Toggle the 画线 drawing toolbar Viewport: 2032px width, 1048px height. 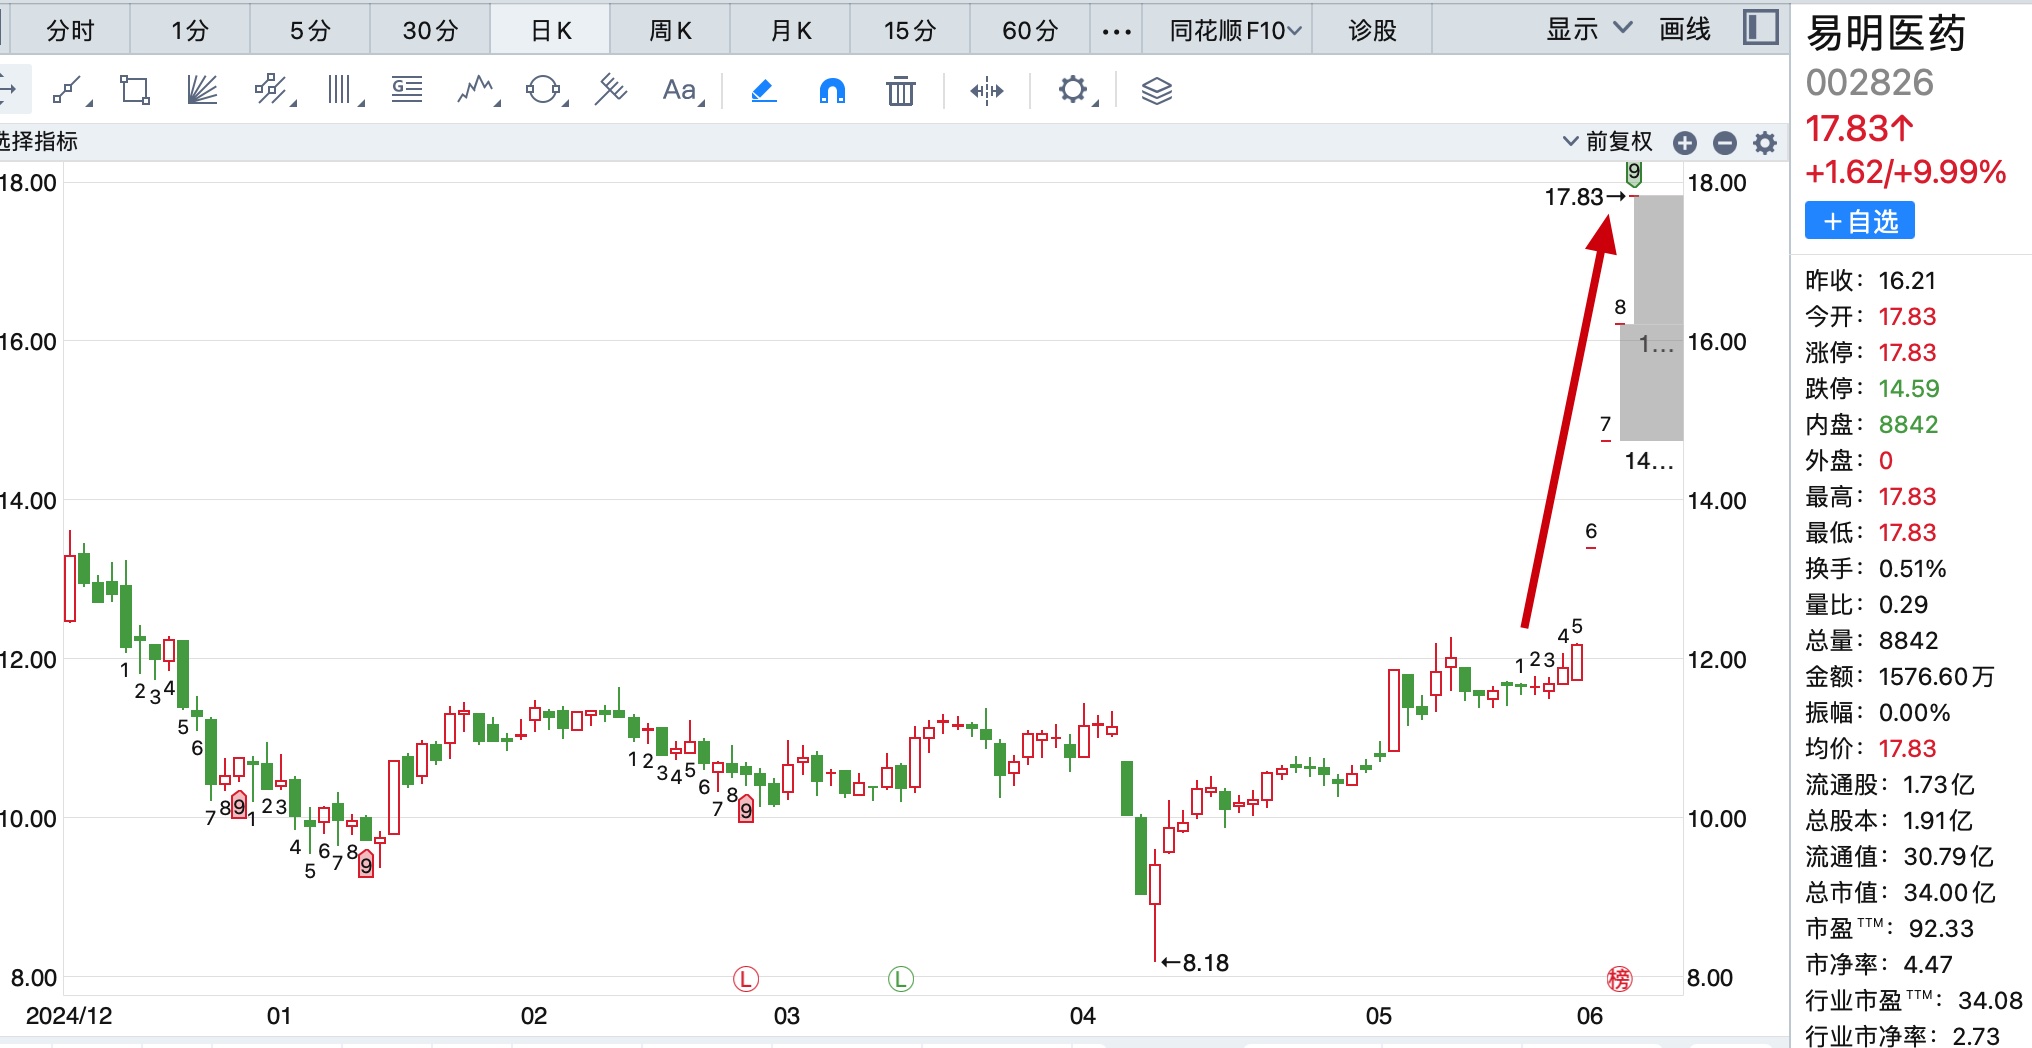coord(1685,30)
